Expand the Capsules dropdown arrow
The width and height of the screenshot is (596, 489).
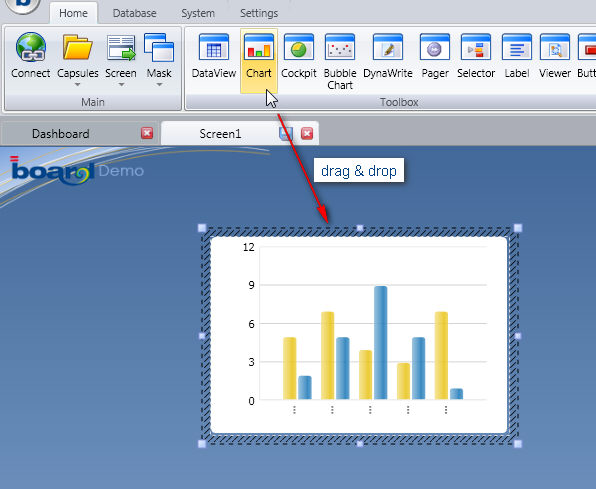78,84
